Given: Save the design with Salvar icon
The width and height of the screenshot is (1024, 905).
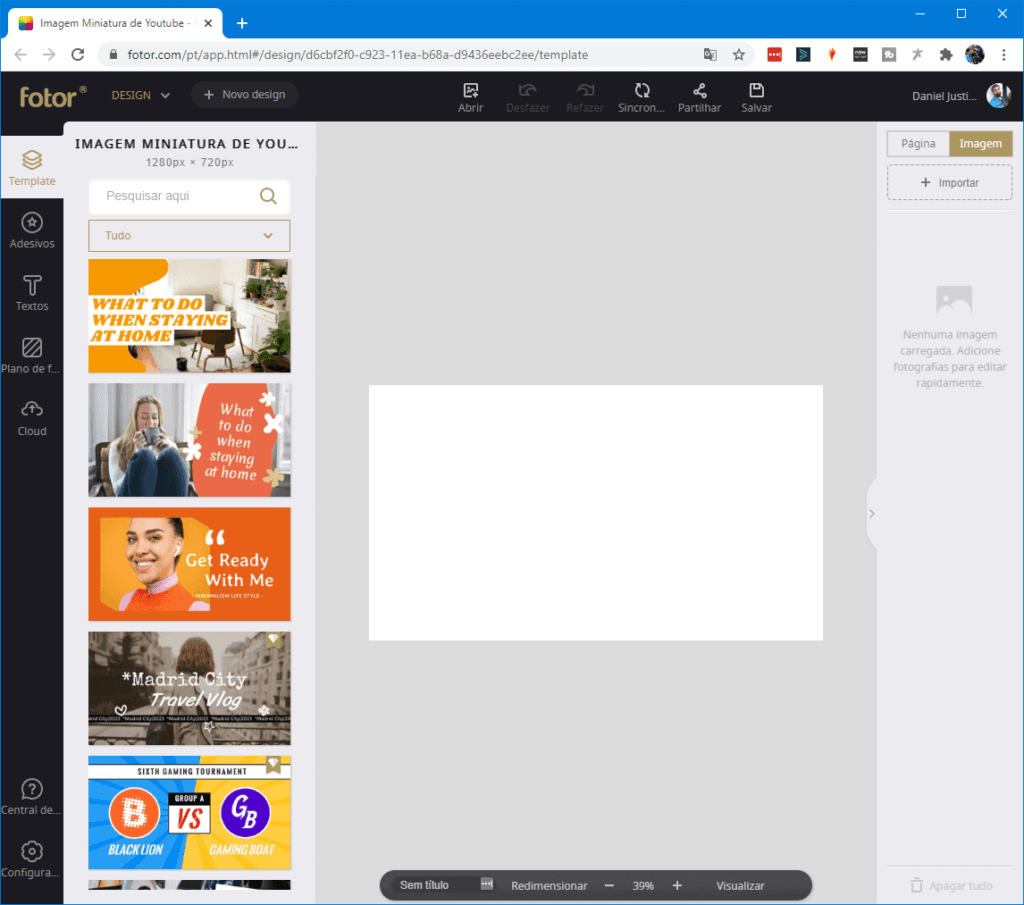Looking at the screenshot, I should click(756, 96).
